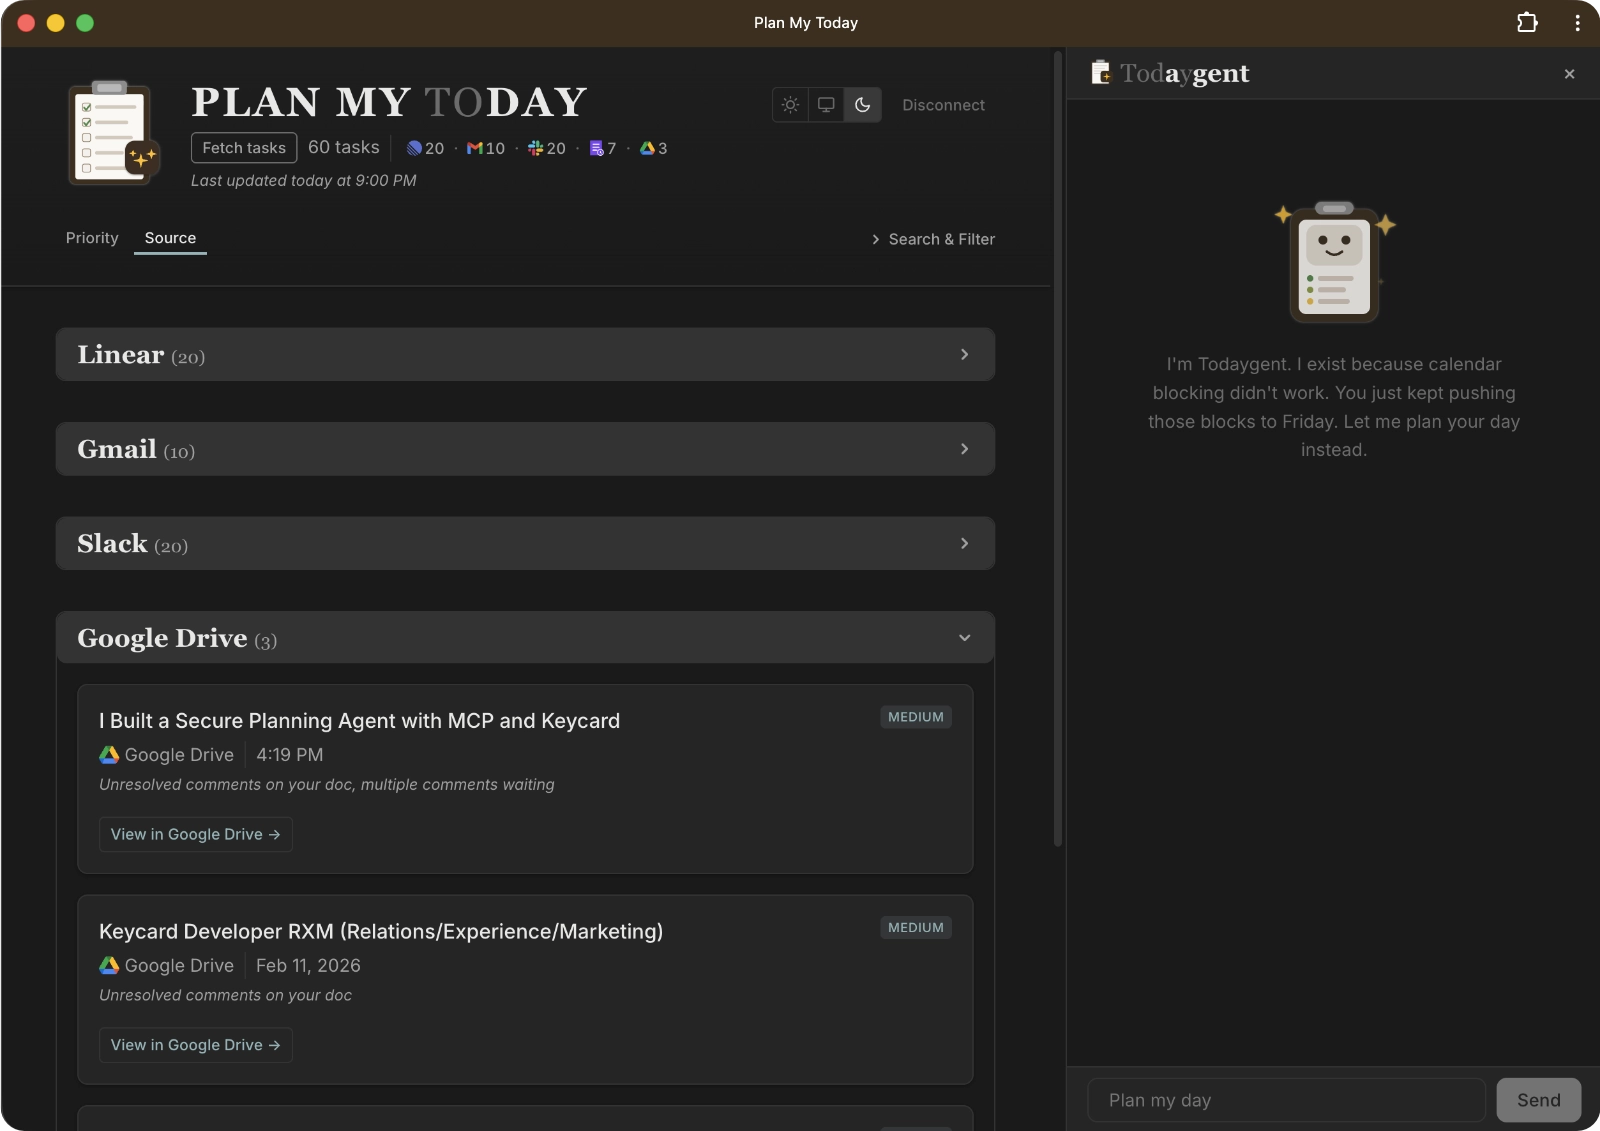Screen dimensions: 1600x1131
Task: Collapse the Google Drive section
Action: (x=963, y=637)
